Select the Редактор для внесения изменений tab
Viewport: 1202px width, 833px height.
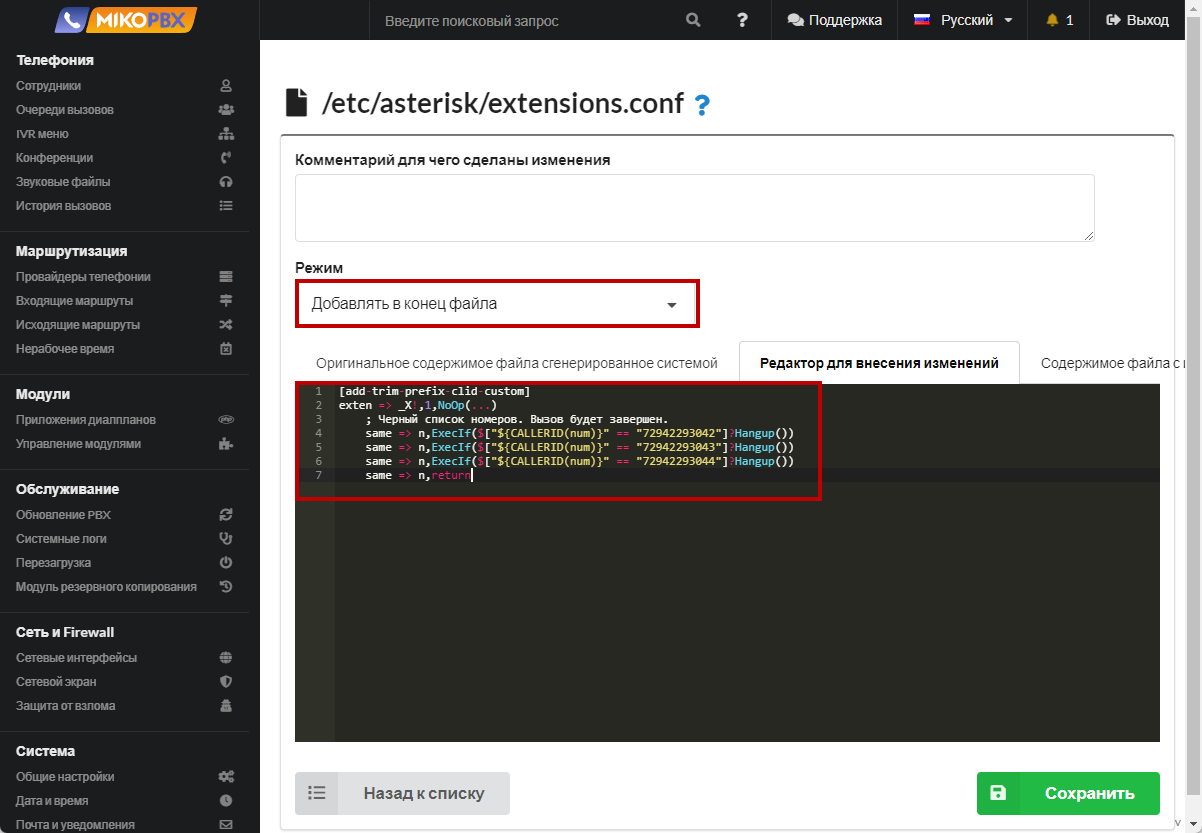click(878, 363)
